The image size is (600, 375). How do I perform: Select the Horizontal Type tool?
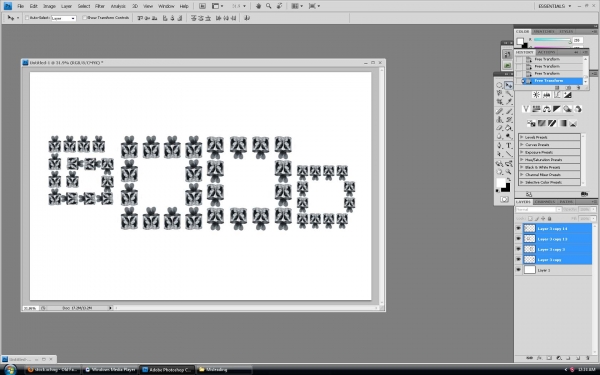coord(509,145)
